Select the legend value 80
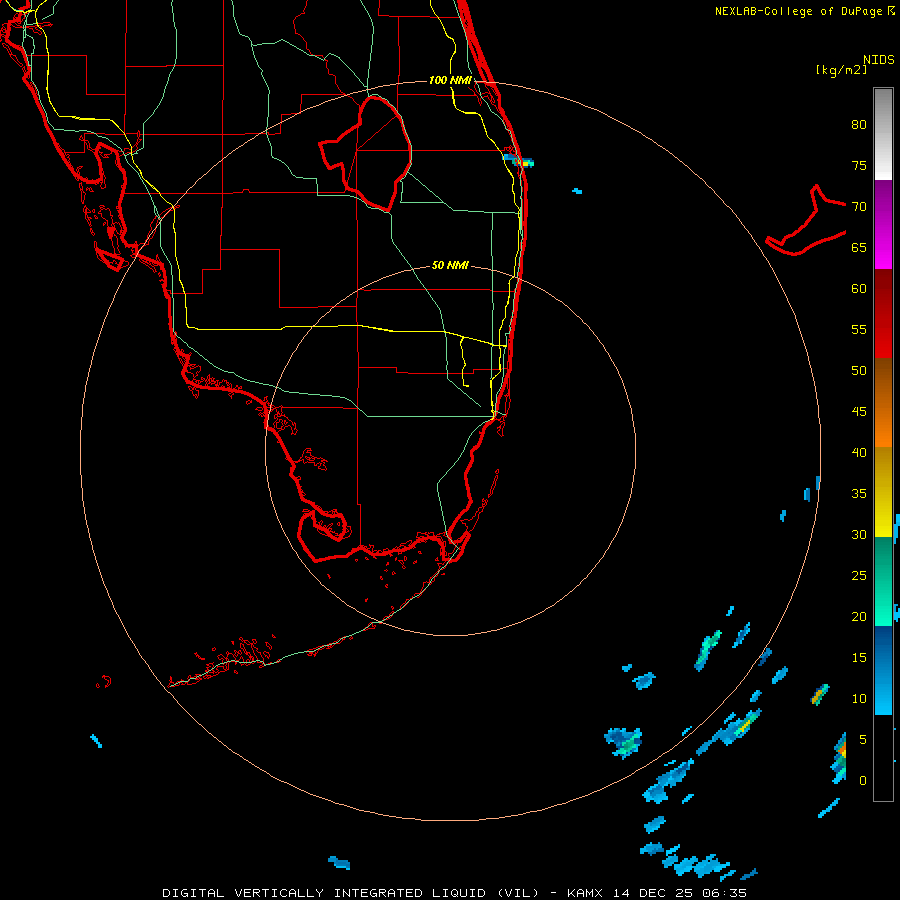This screenshot has height=900, width=900. 859,125
